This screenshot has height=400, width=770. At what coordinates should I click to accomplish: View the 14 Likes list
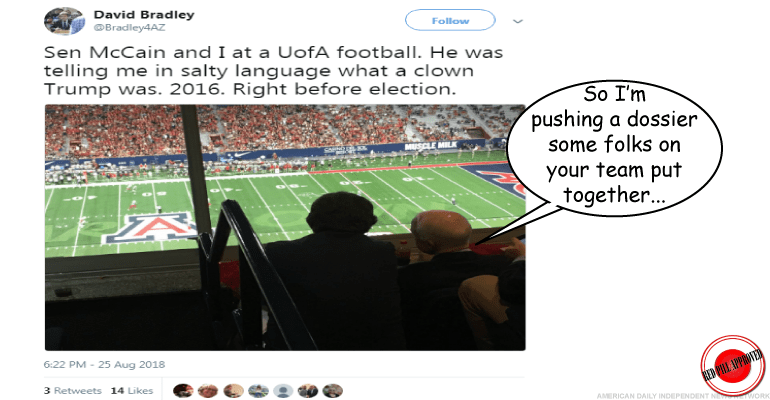(x=132, y=391)
